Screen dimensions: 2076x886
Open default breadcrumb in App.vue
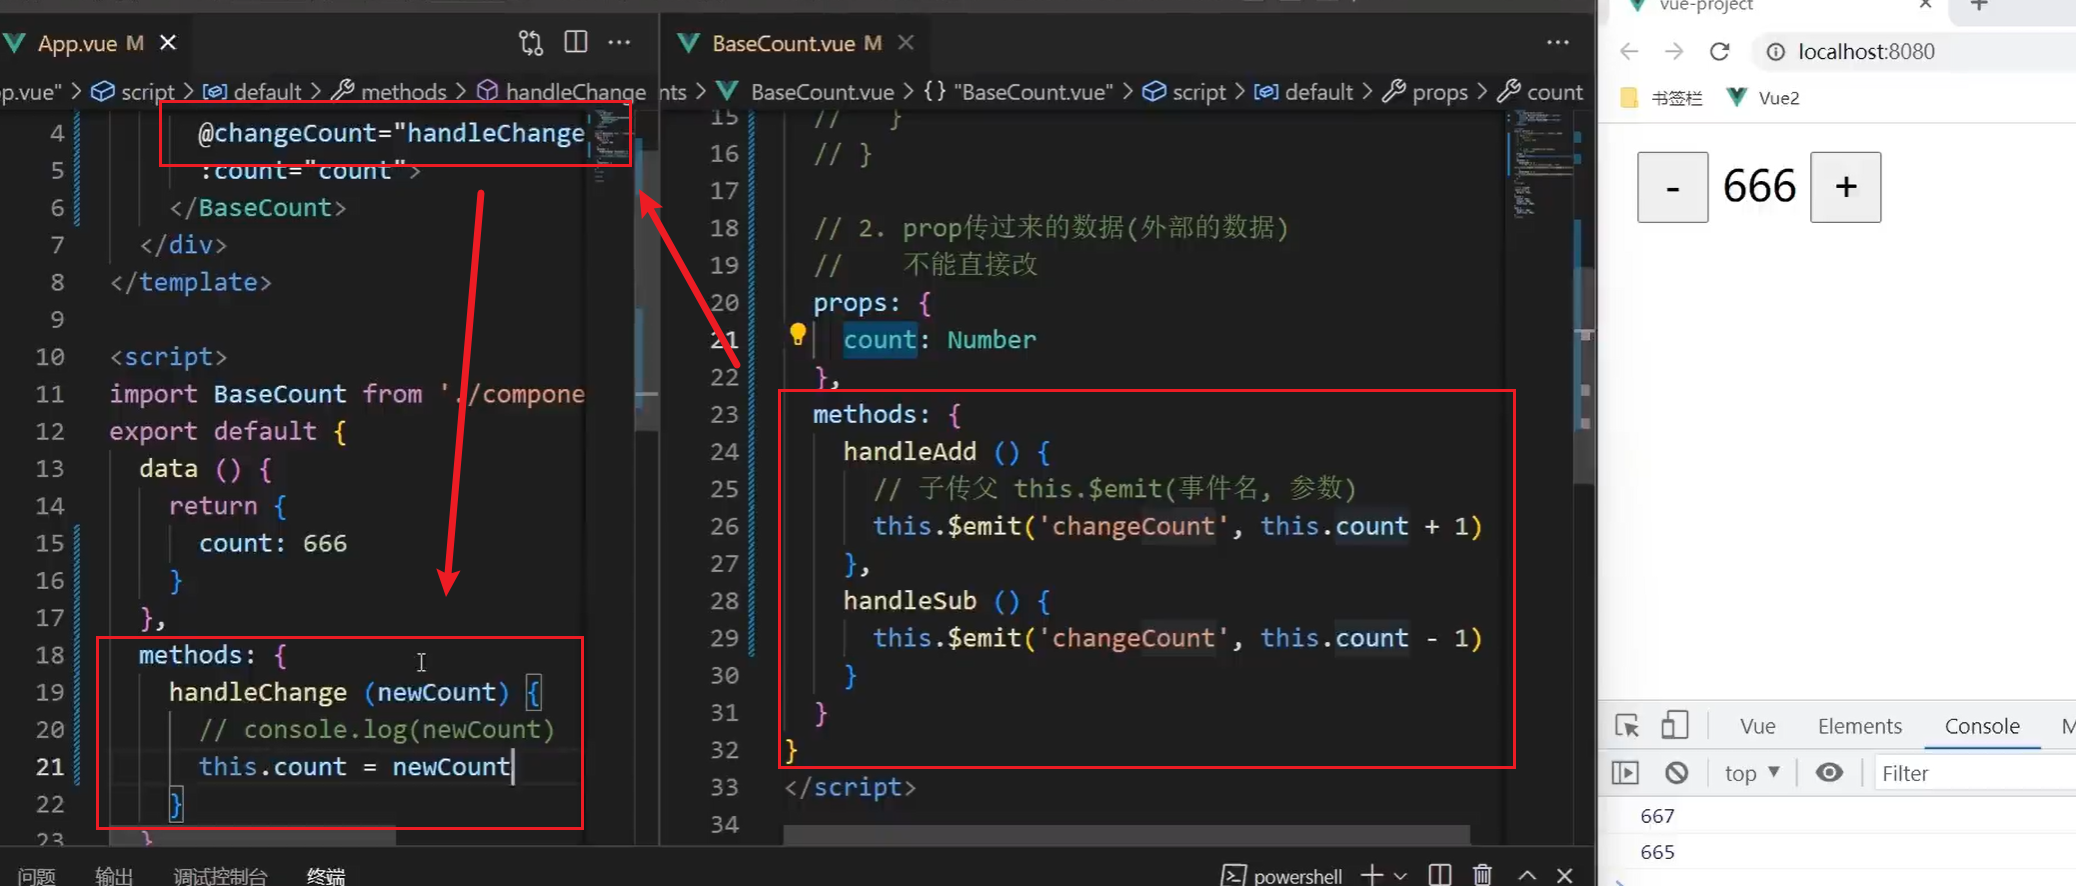click(252, 92)
